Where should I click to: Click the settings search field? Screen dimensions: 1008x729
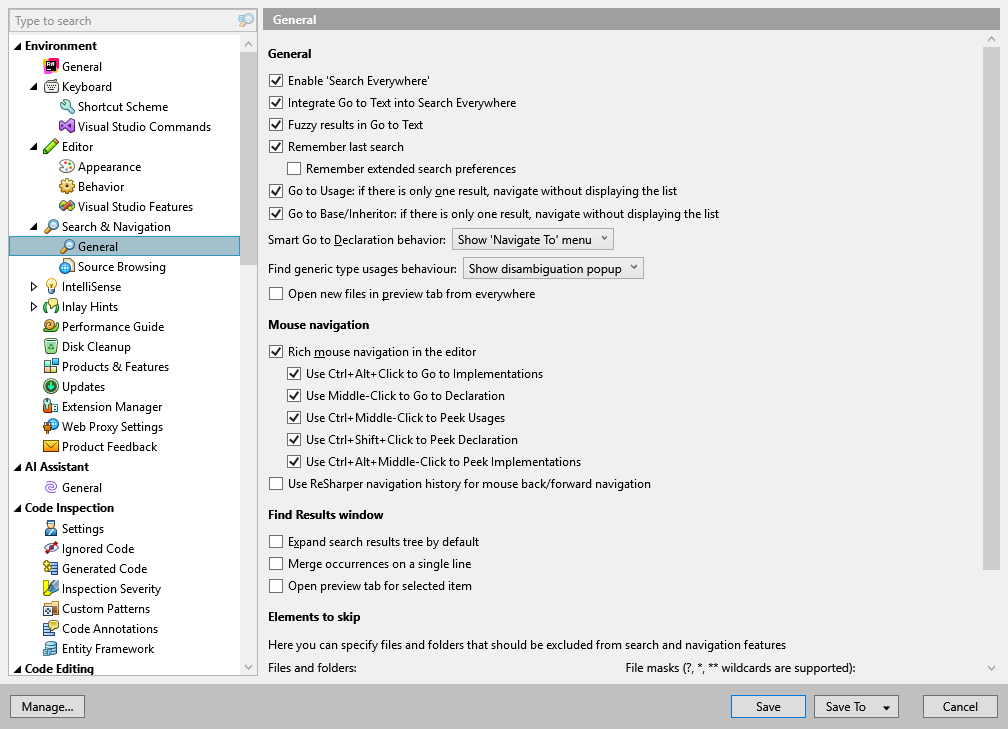tap(120, 20)
